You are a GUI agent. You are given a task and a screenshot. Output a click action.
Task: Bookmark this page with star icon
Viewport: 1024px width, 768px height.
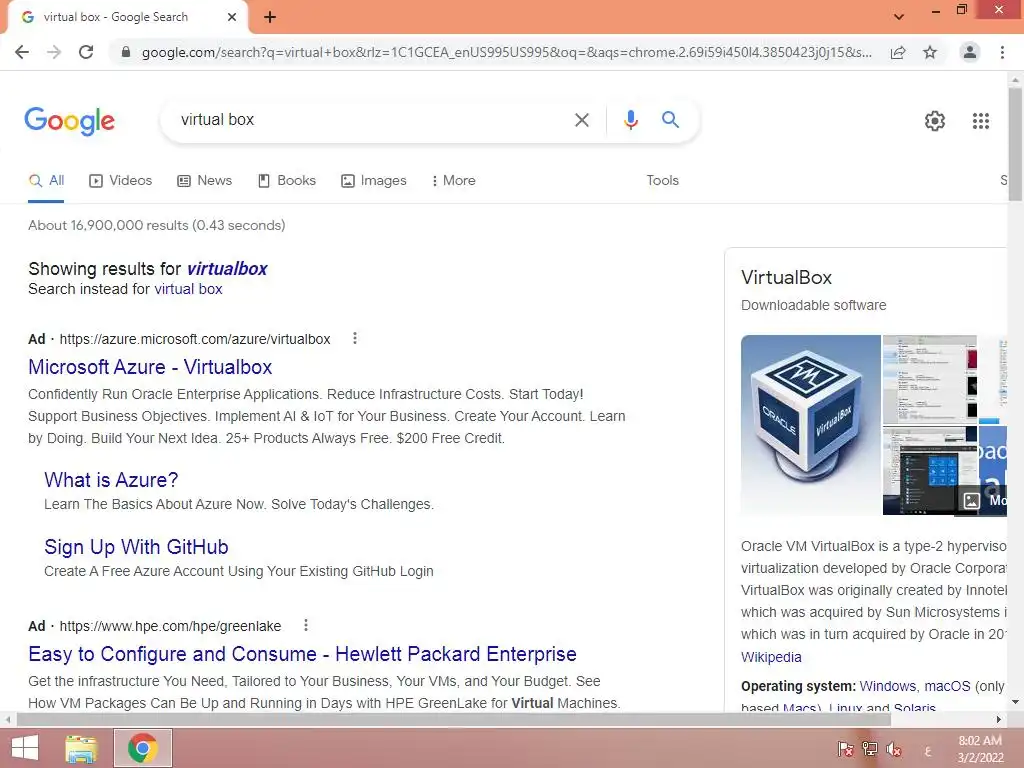[930, 52]
